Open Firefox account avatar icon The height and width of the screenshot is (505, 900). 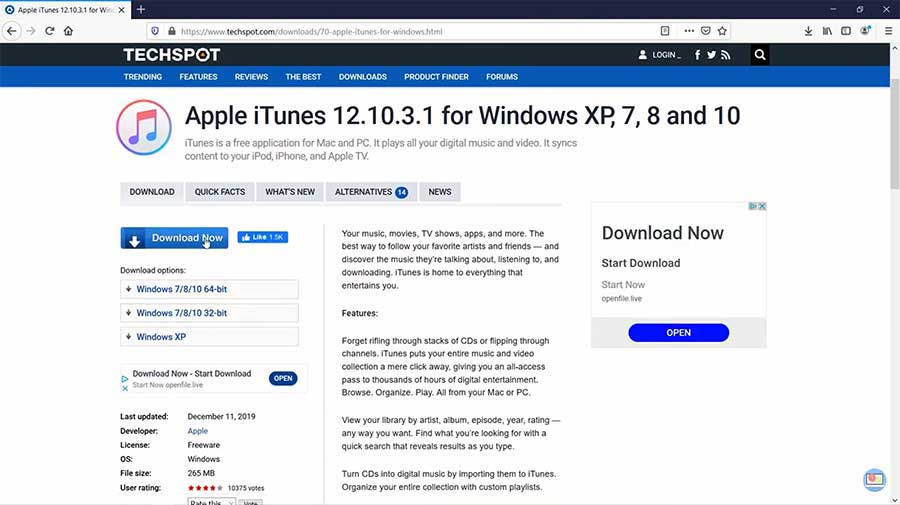click(x=865, y=31)
